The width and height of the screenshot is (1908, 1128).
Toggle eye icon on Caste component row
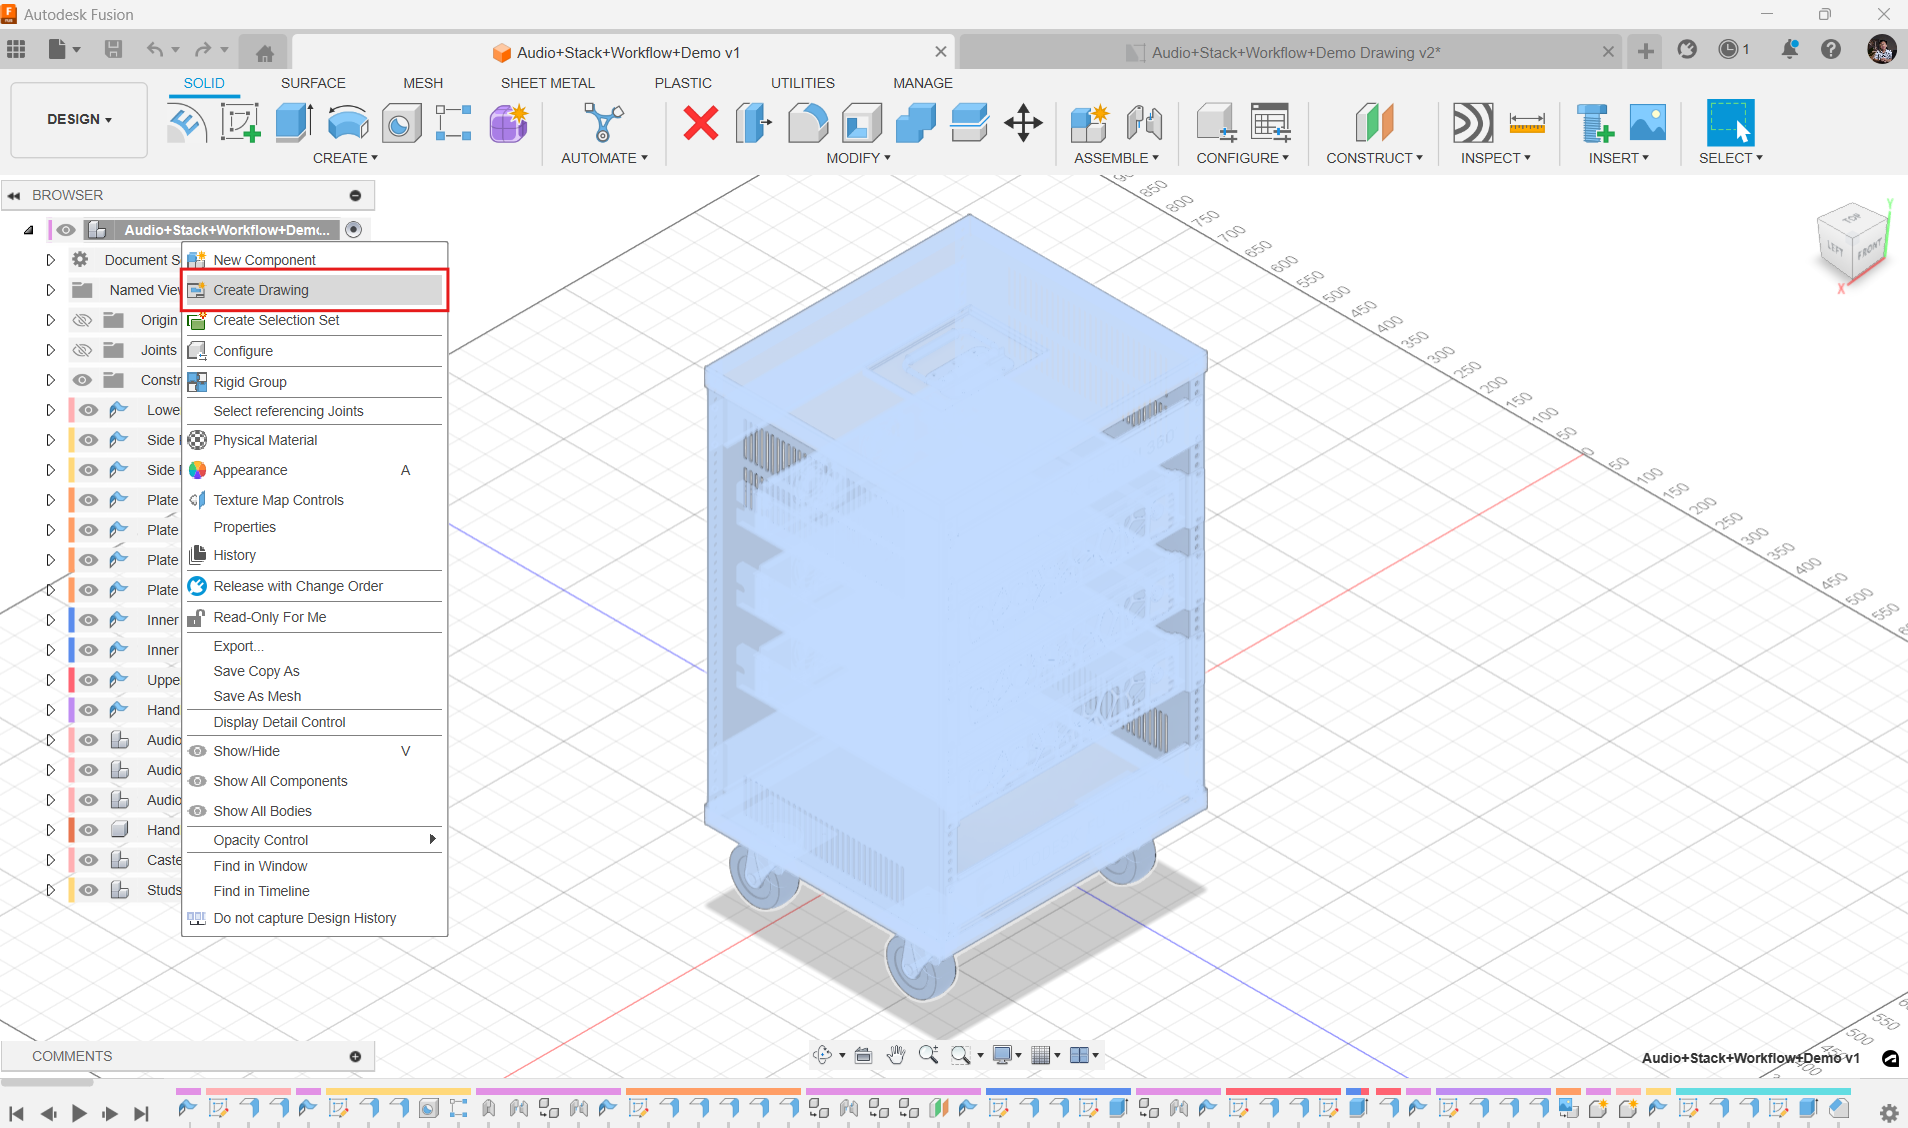[89, 860]
